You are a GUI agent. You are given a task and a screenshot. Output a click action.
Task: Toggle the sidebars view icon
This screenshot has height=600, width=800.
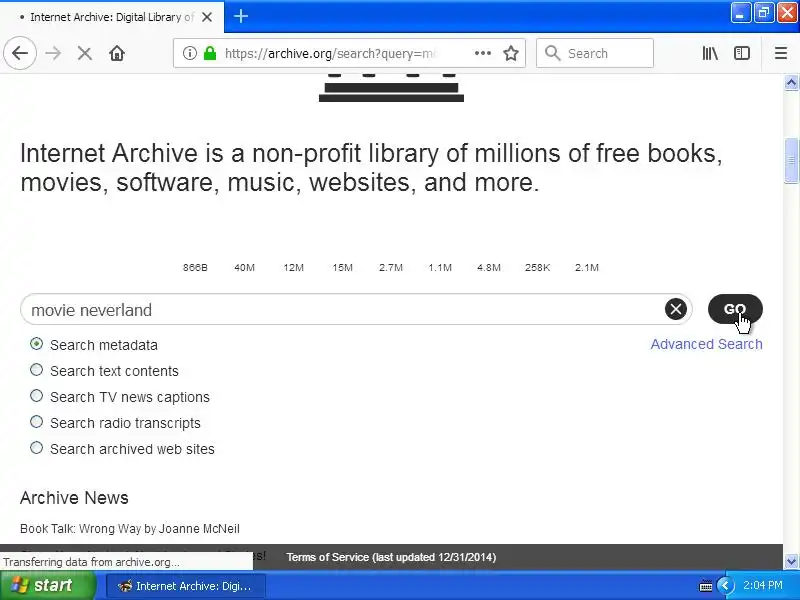742,53
